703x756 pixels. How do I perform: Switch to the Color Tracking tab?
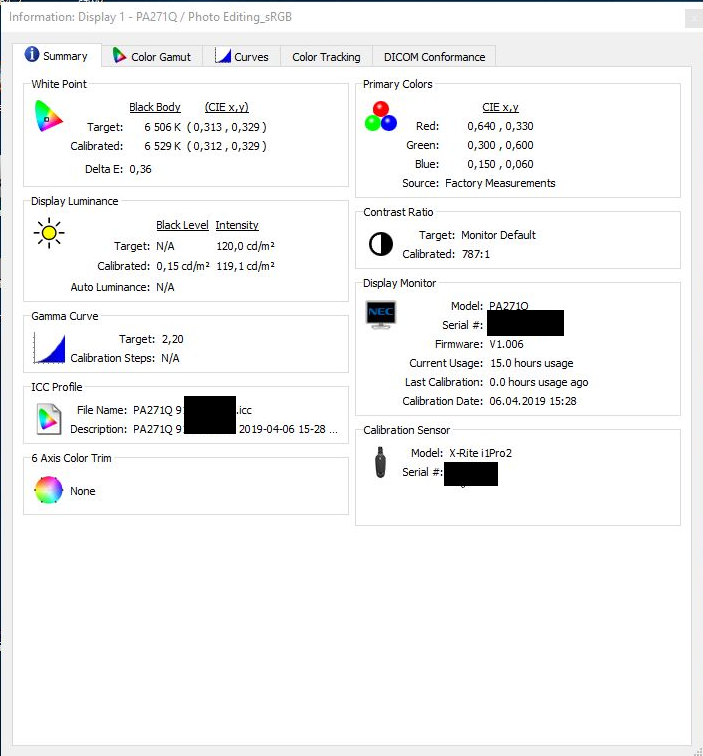(326, 57)
